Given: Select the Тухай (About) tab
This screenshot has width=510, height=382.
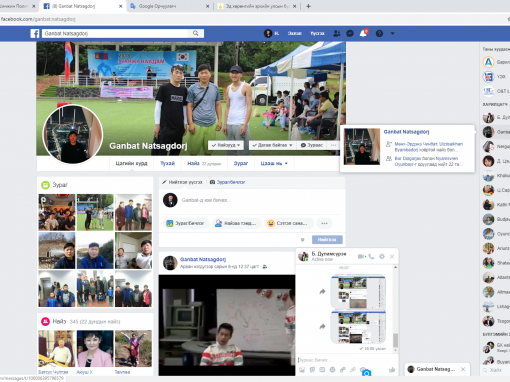Looking at the screenshot, I should [x=167, y=163].
